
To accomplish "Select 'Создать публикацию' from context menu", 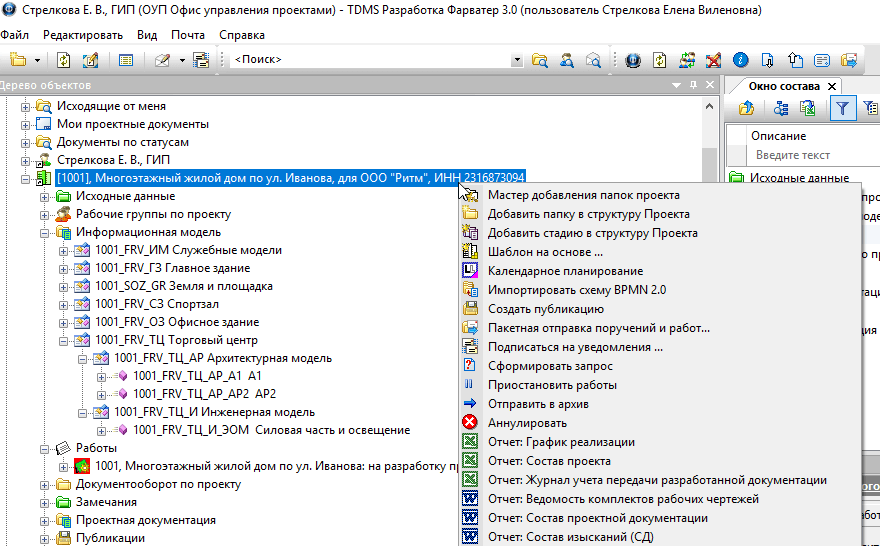I will pos(545,309).
